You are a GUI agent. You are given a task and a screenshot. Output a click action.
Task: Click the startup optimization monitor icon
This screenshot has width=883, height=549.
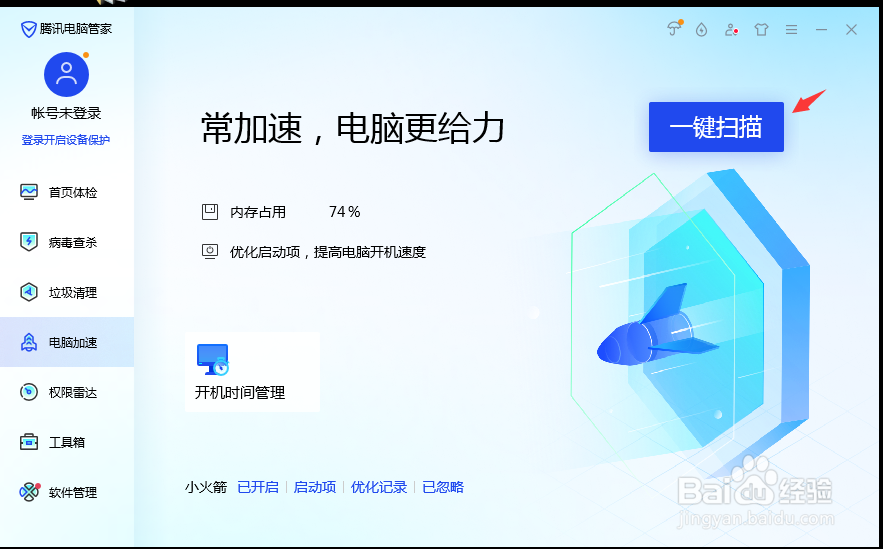click(x=210, y=251)
